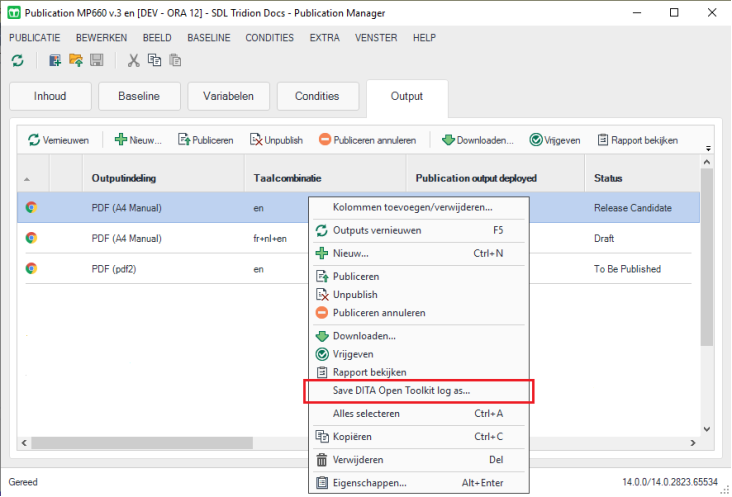Screen dimensions: 732x497
Task: Choose Eigenschappen... in the context menu
Action: (x=419, y=483)
